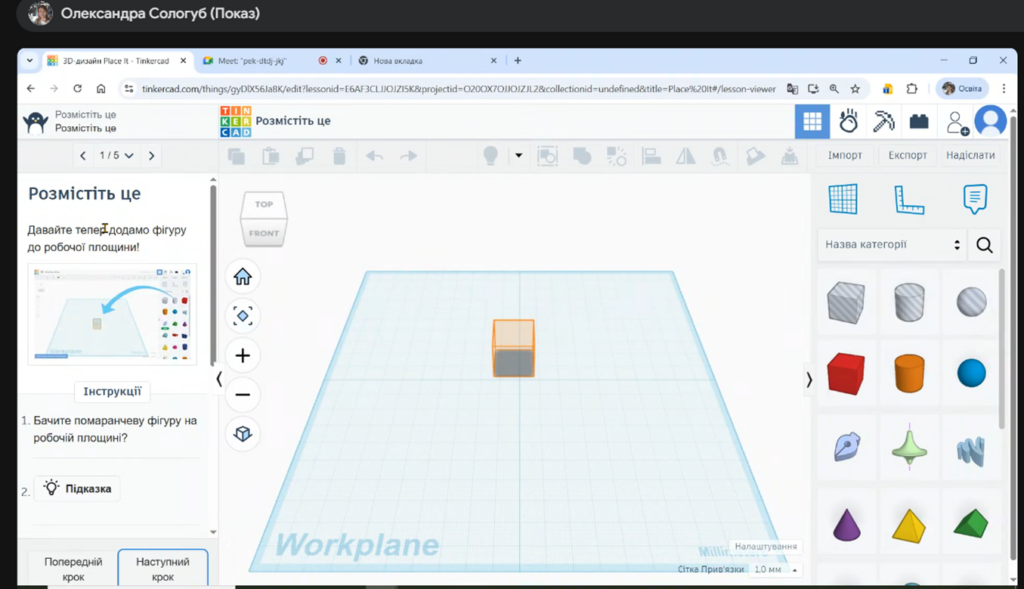Click the Home view icon
Image resolution: width=1024 pixels, height=589 pixels.
coord(242,277)
